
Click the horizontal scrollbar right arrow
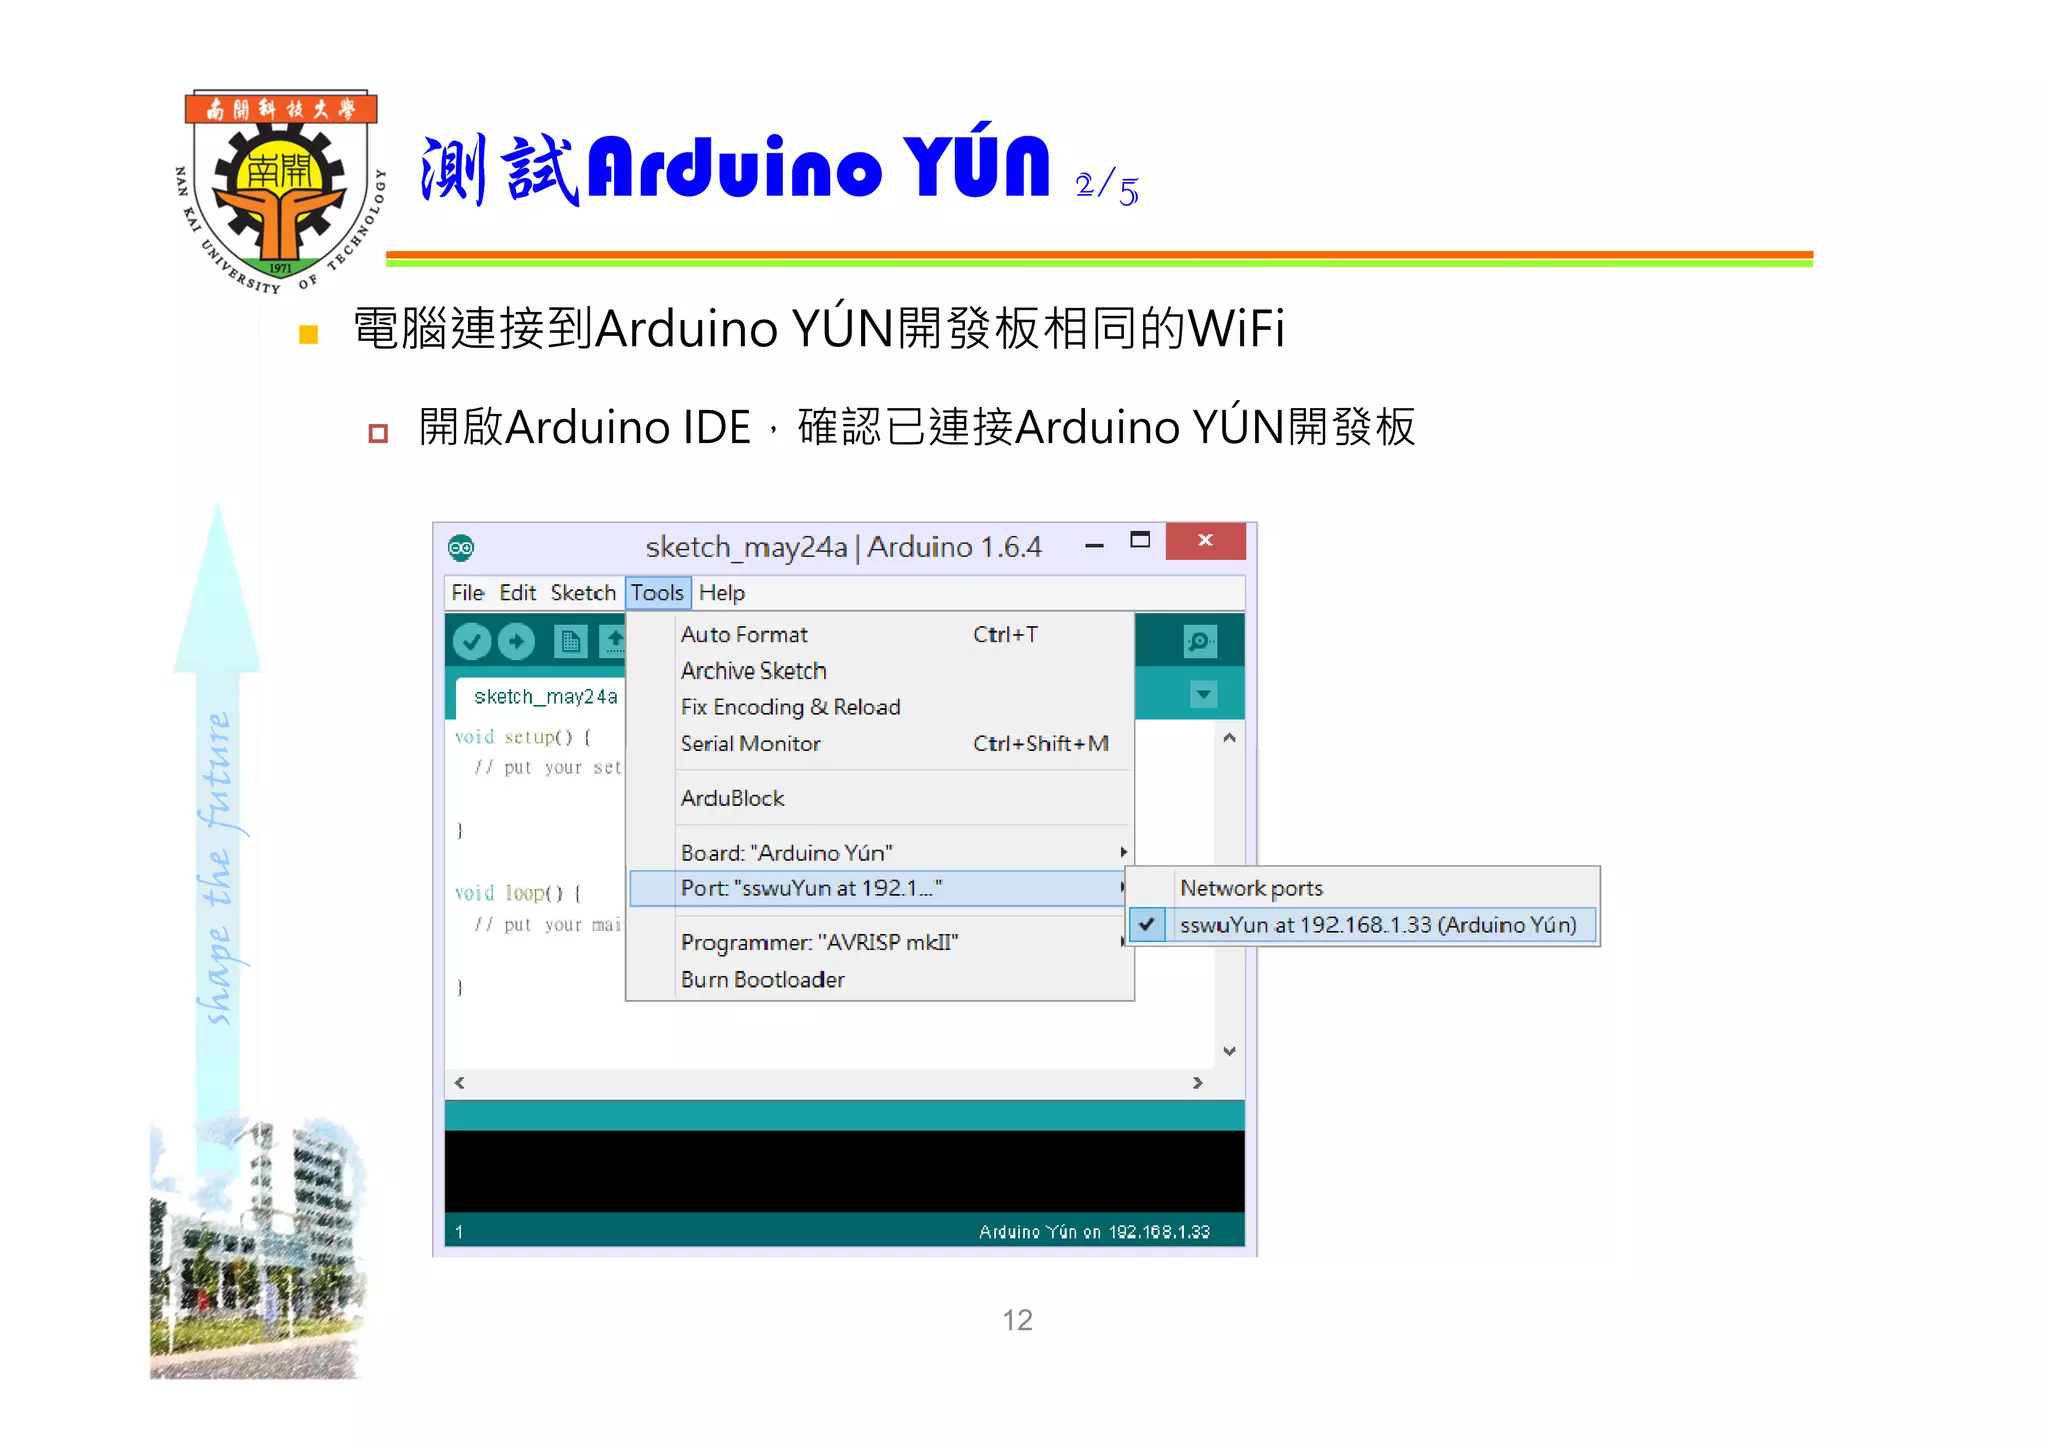click(x=1198, y=1083)
